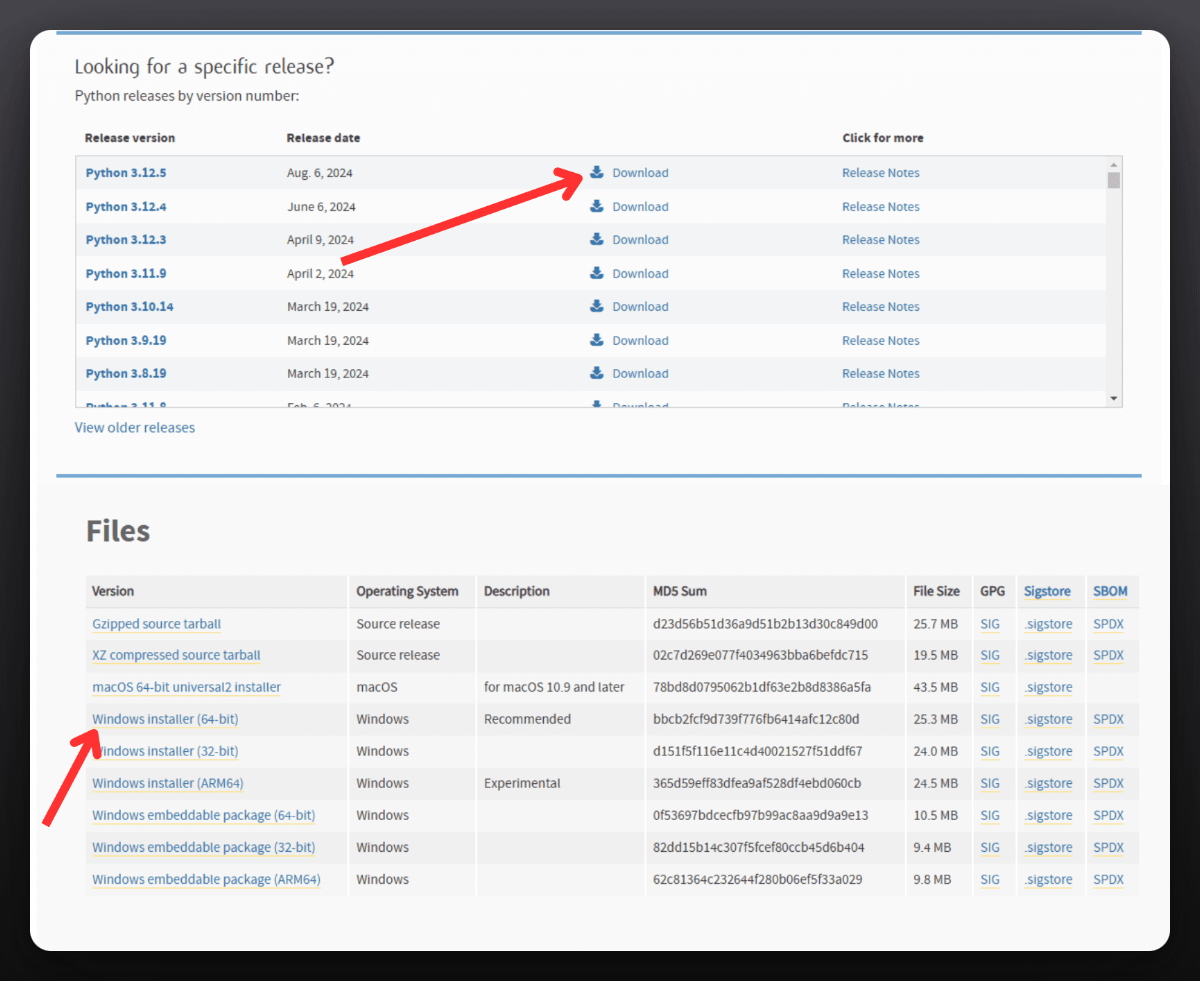Open SPDX link for Gzipped source tarball
Screen dimensions: 1200x981
tap(1108, 624)
